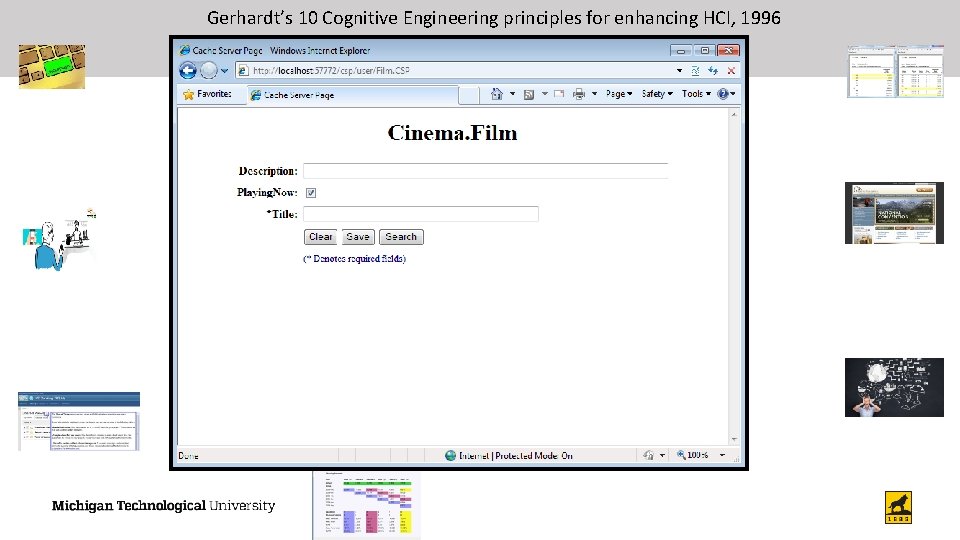Select the keyboard keys thumbnail image

click(51, 67)
